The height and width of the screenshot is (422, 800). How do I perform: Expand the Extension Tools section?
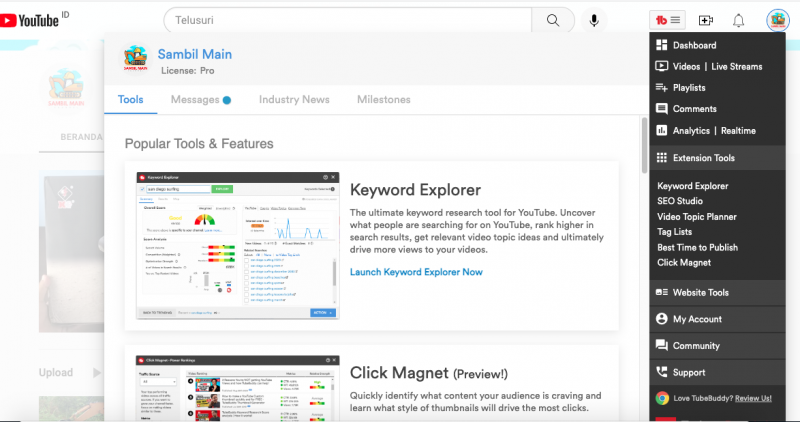pos(703,158)
